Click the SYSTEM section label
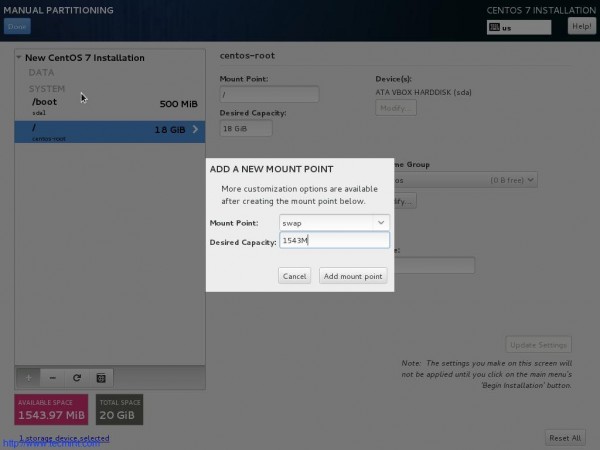This screenshot has height=450, width=600. [x=47, y=88]
